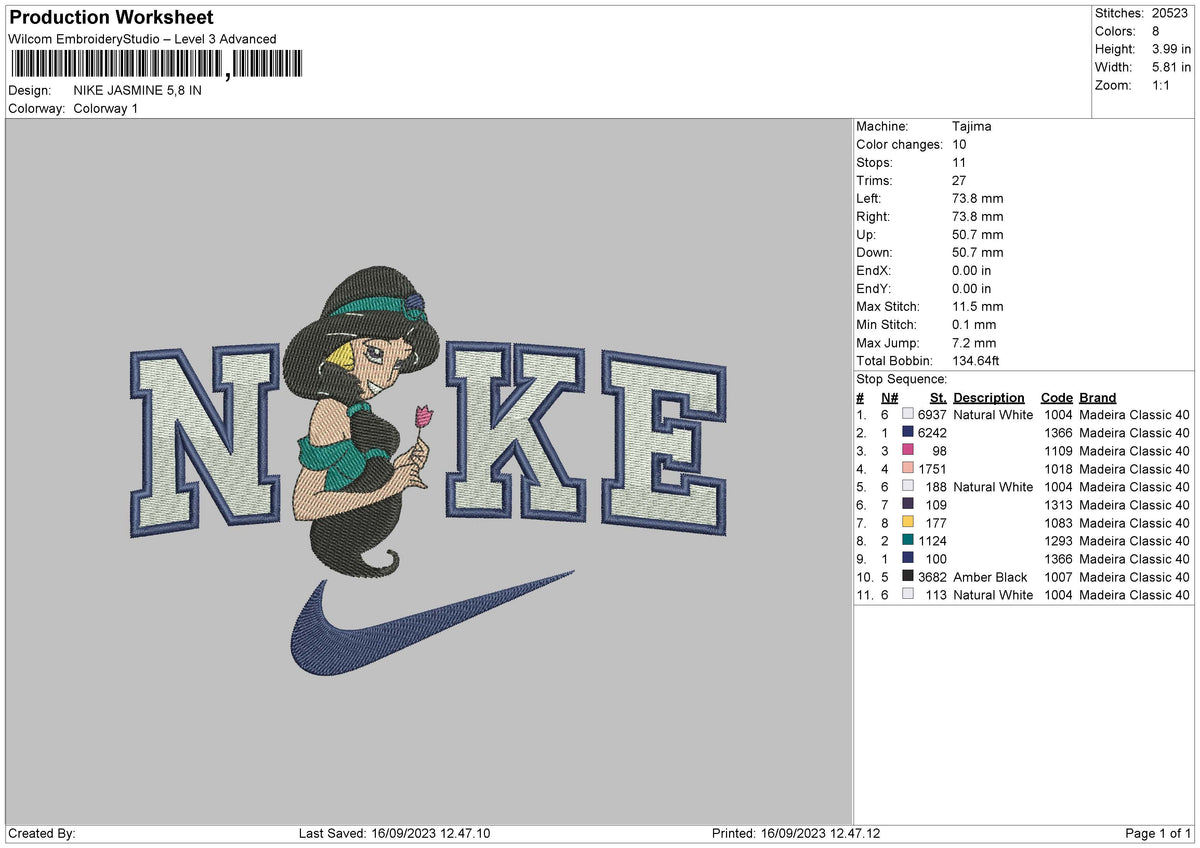Click the white swatch in stop row 1

(908, 415)
